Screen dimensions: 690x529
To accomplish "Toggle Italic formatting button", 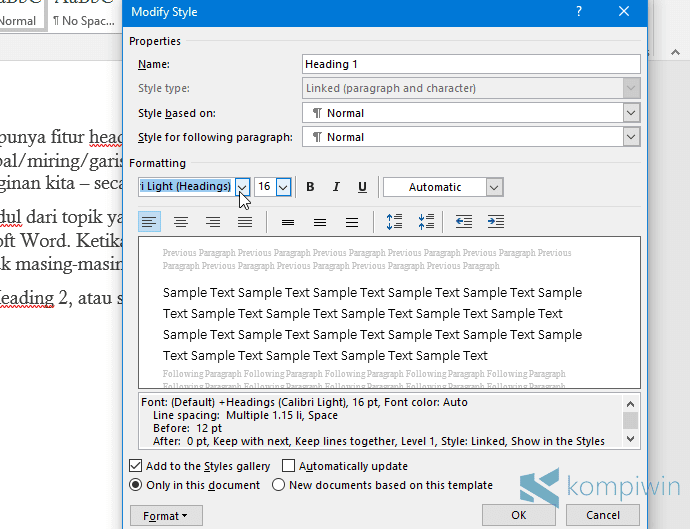I will pyautogui.click(x=336, y=187).
